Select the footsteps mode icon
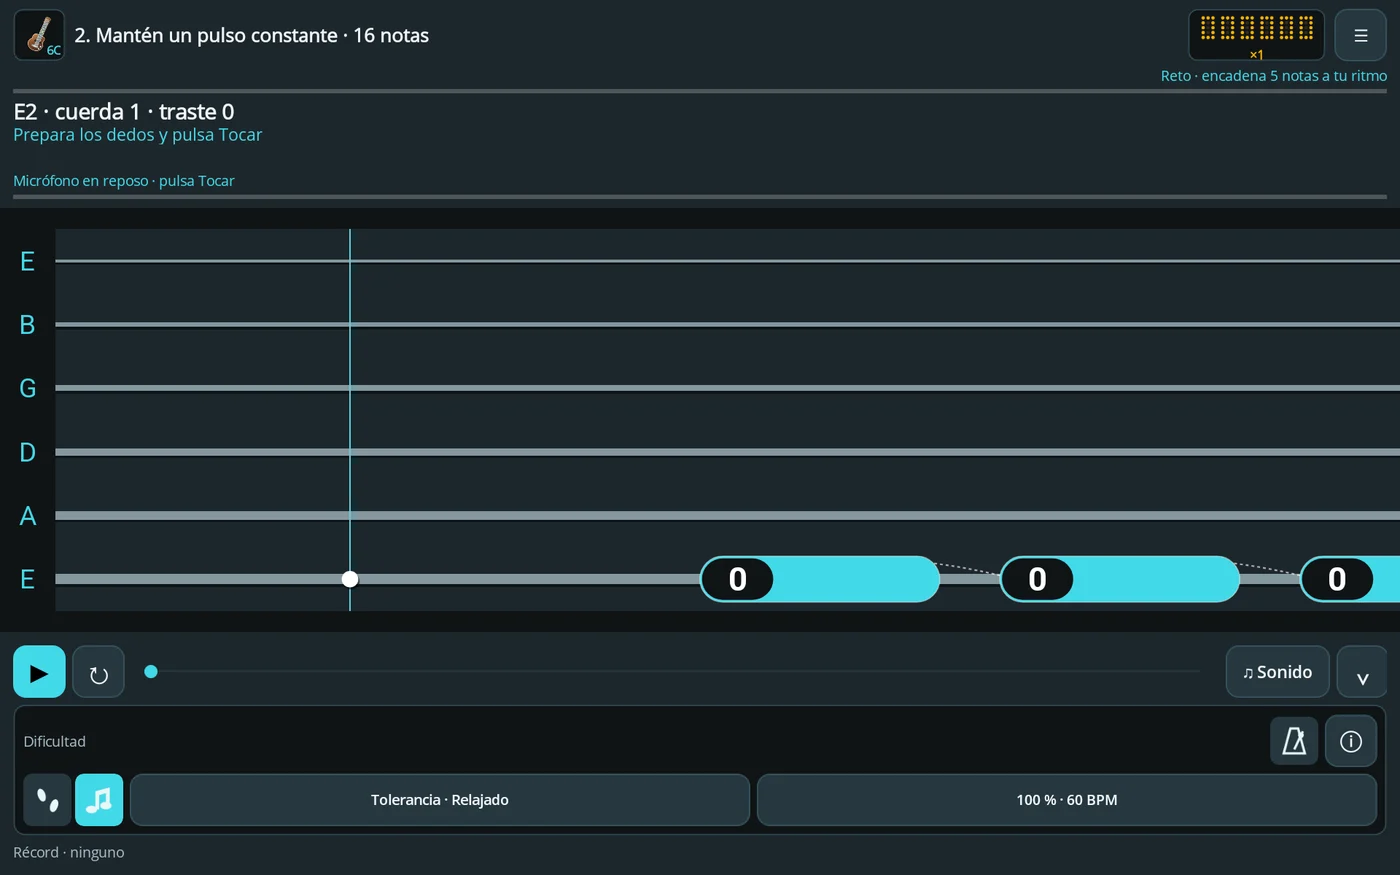 [x=47, y=800]
